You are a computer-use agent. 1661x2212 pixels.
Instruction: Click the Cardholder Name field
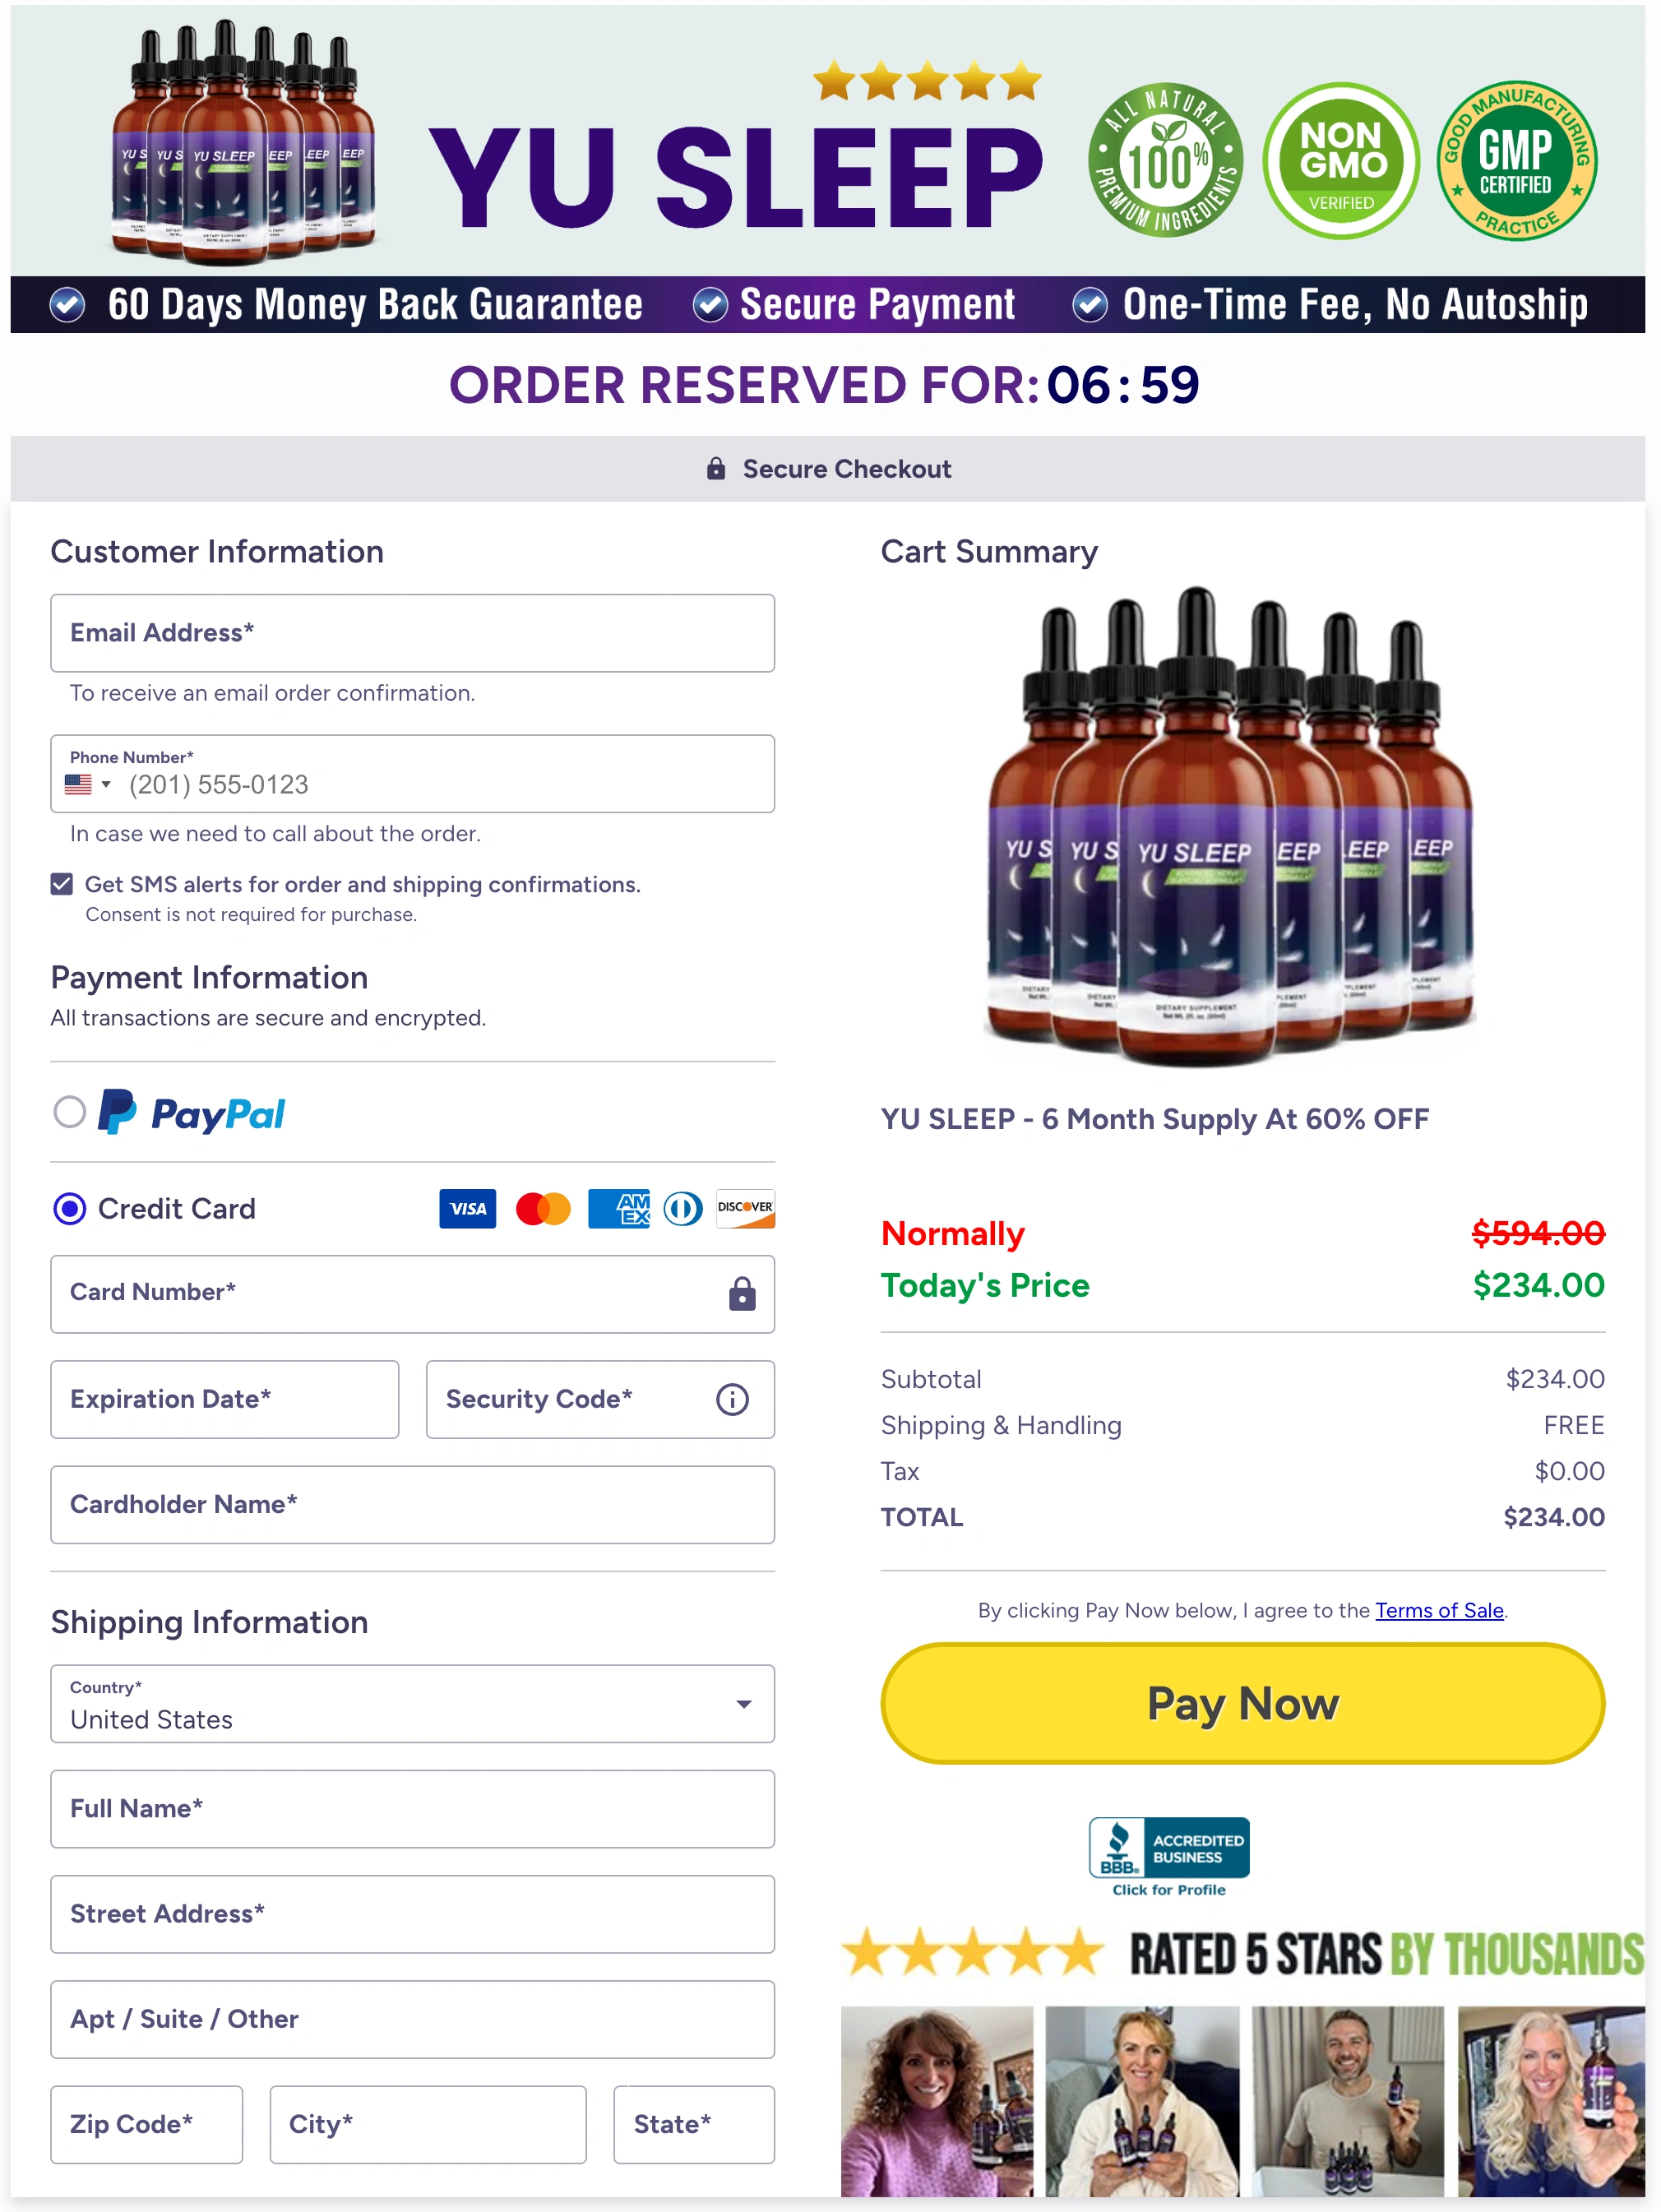click(412, 1504)
